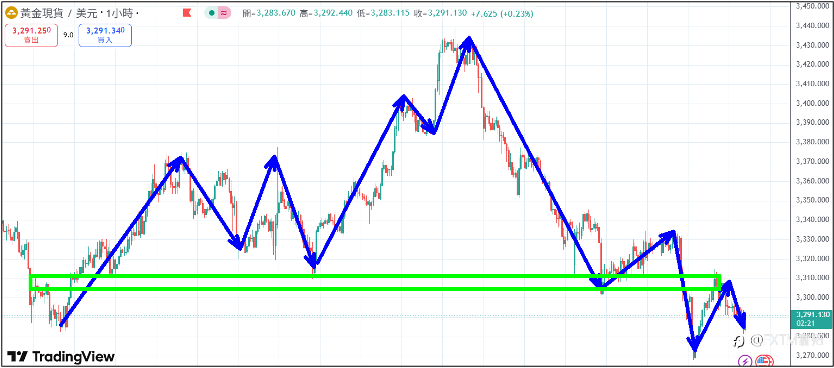This screenshot has height=368, width=834.
Task: Click the 3,270.000 price scale label
Action: click(x=812, y=356)
